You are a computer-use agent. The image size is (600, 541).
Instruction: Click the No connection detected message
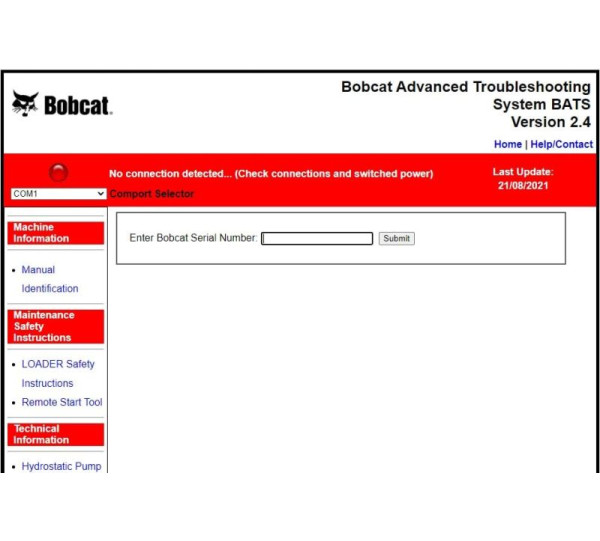(x=271, y=173)
